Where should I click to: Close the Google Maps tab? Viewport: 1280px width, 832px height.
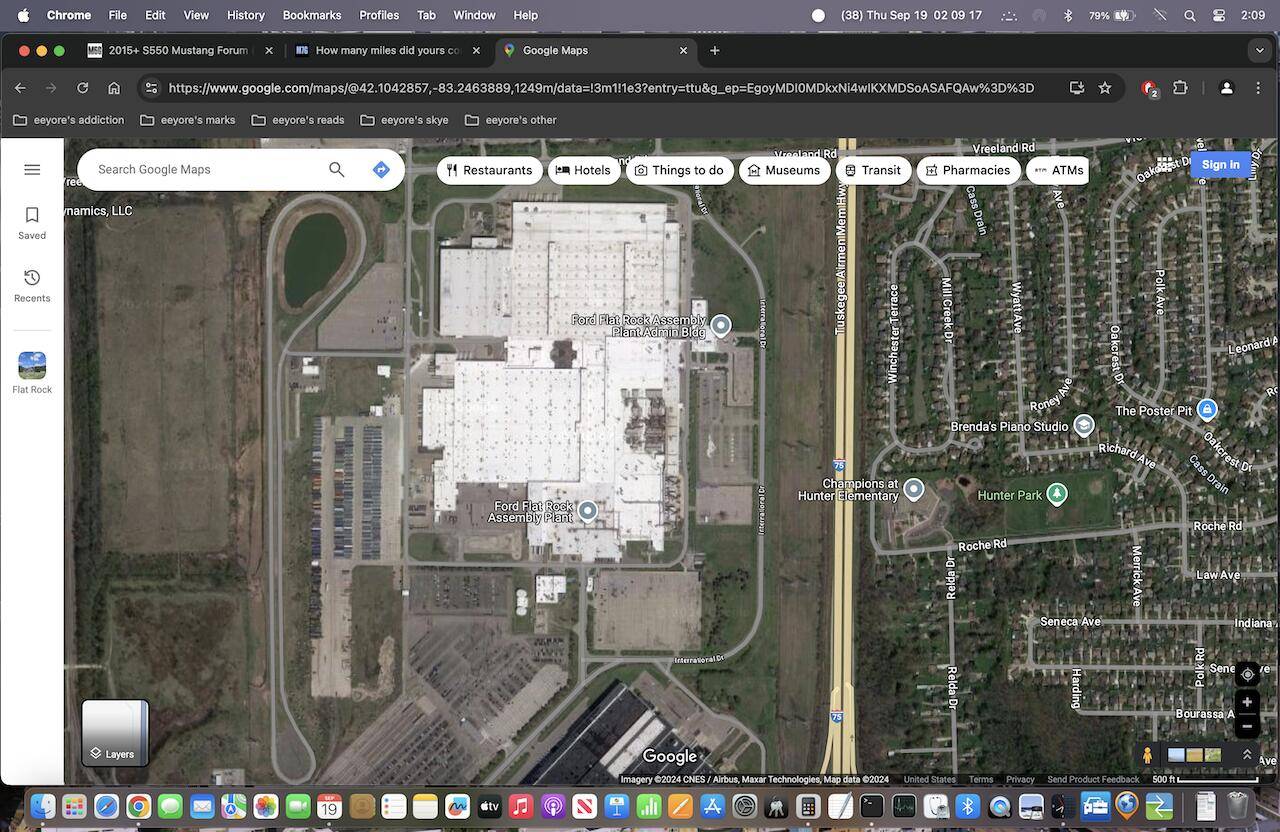point(684,50)
